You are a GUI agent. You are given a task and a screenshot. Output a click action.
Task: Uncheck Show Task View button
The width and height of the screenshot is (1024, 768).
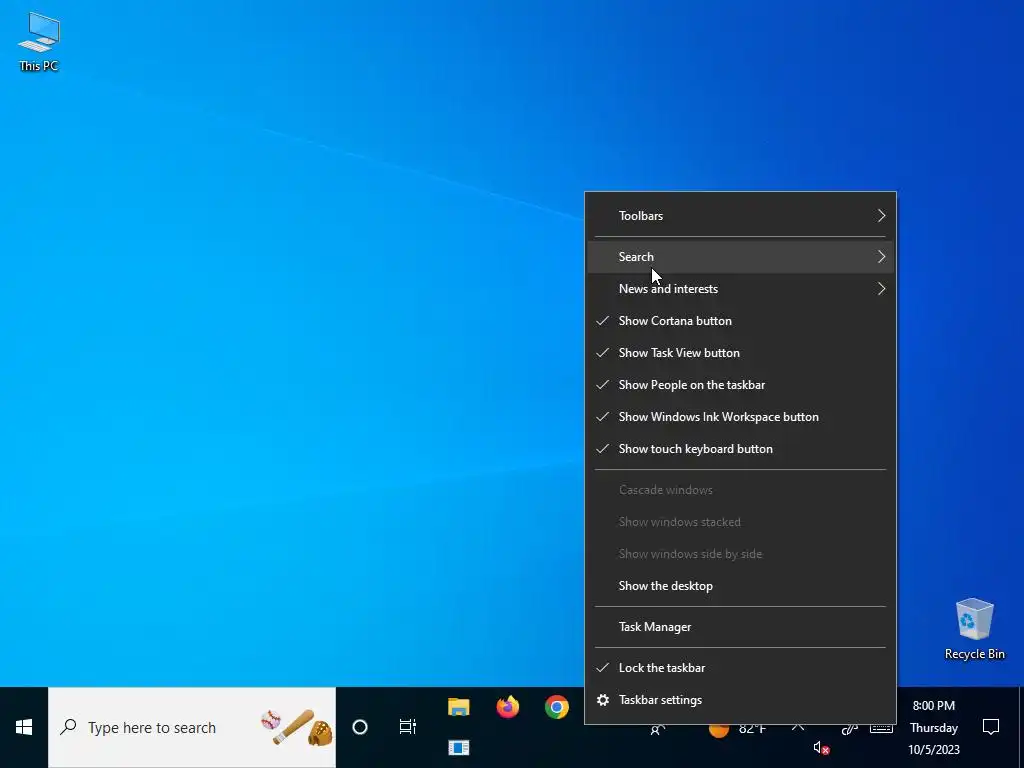[x=741, y=353]
